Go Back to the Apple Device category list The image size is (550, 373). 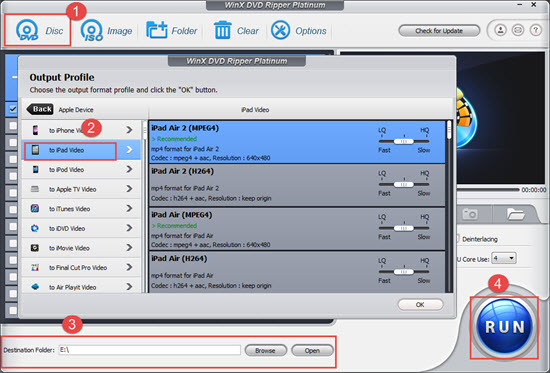[40, 109]
